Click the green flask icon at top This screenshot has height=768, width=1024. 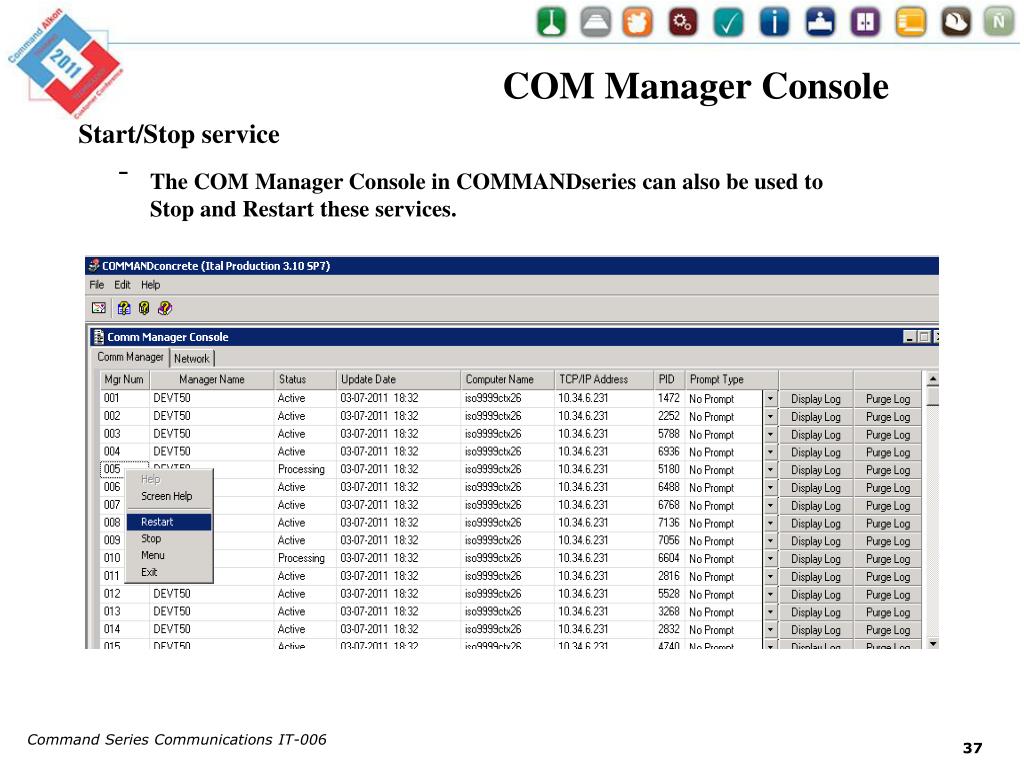(x=551, y=22)
